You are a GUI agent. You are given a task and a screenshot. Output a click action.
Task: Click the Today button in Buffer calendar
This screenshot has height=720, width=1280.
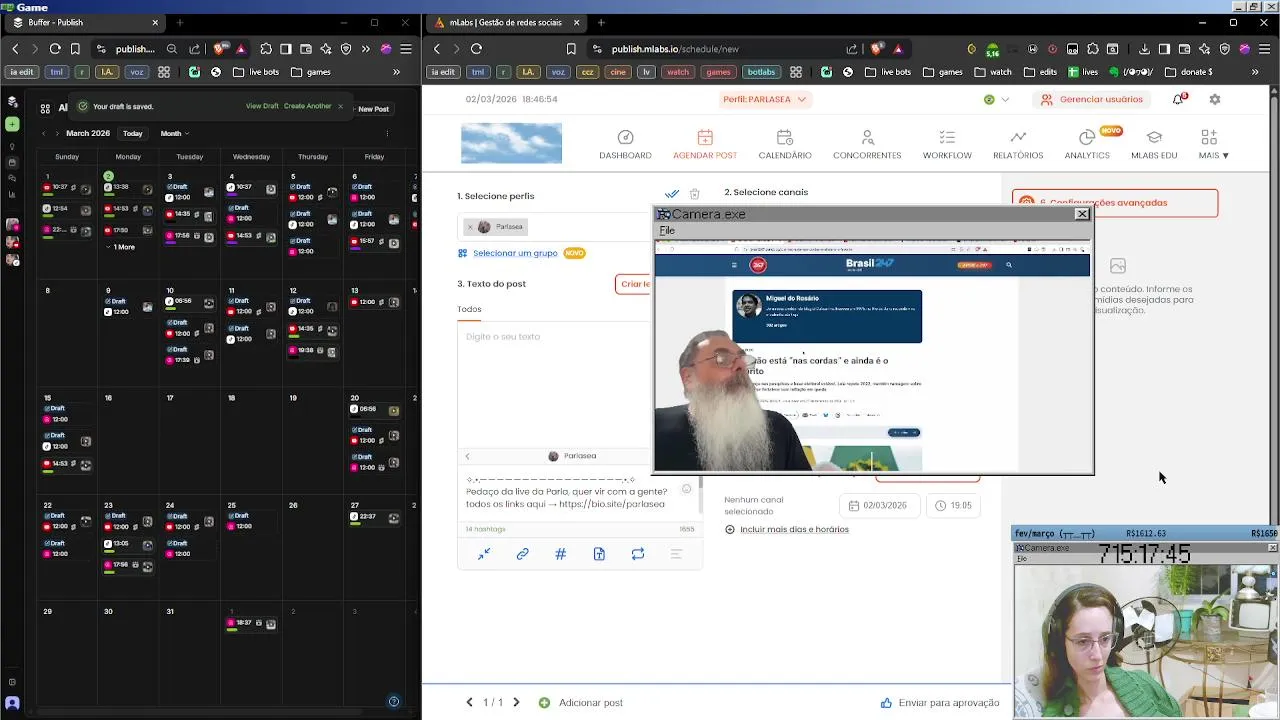tap(133, 133)
